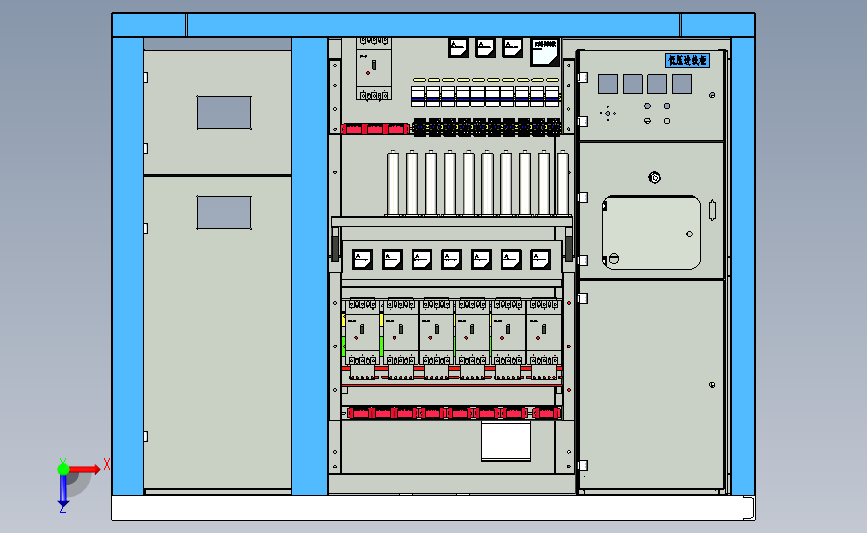Pick the far-left blue frame pillar
Image resolution: width=867 pixels, height=533 pixels.
(x=128, y=266)
